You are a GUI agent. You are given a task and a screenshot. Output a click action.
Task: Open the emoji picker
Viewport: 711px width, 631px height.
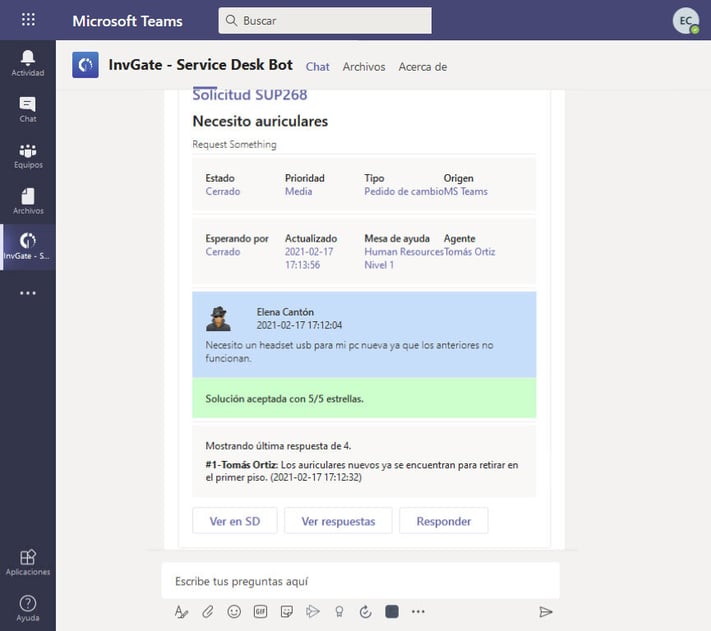[x=234, y=612]
